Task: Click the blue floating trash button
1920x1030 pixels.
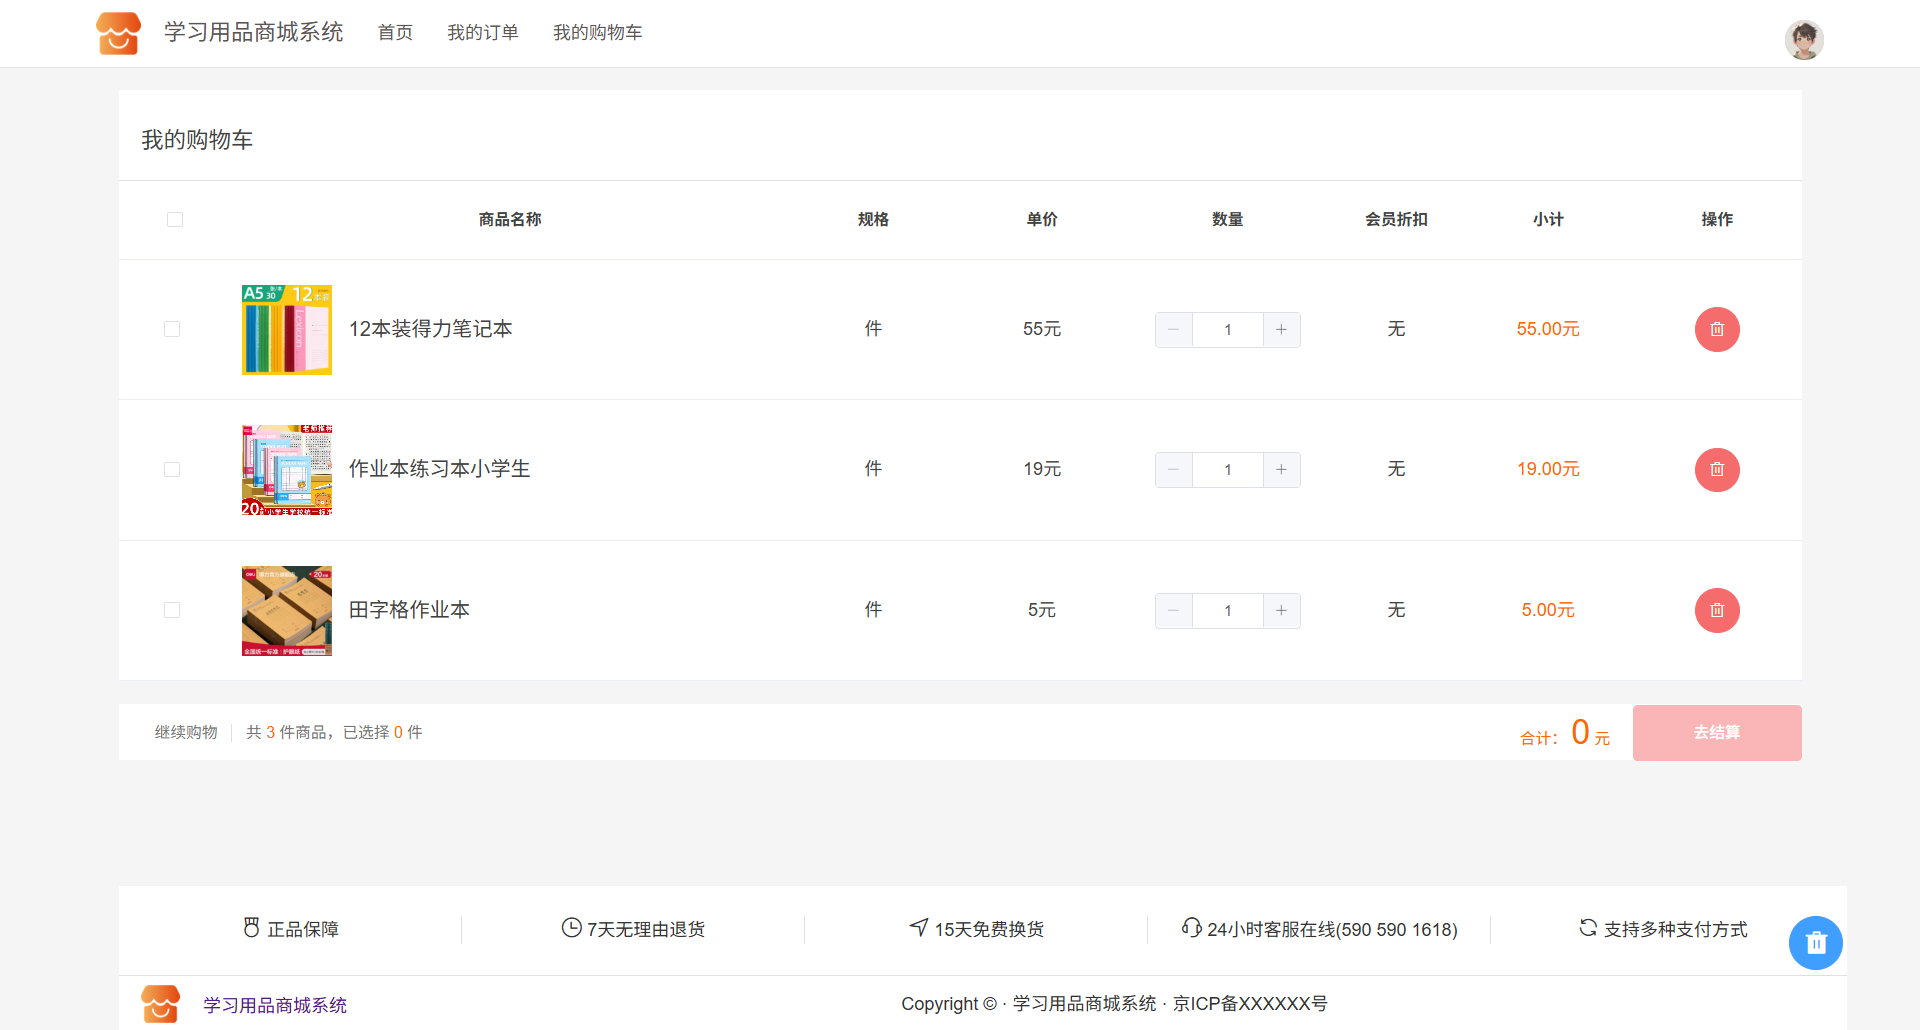Action: point(1815,942)
